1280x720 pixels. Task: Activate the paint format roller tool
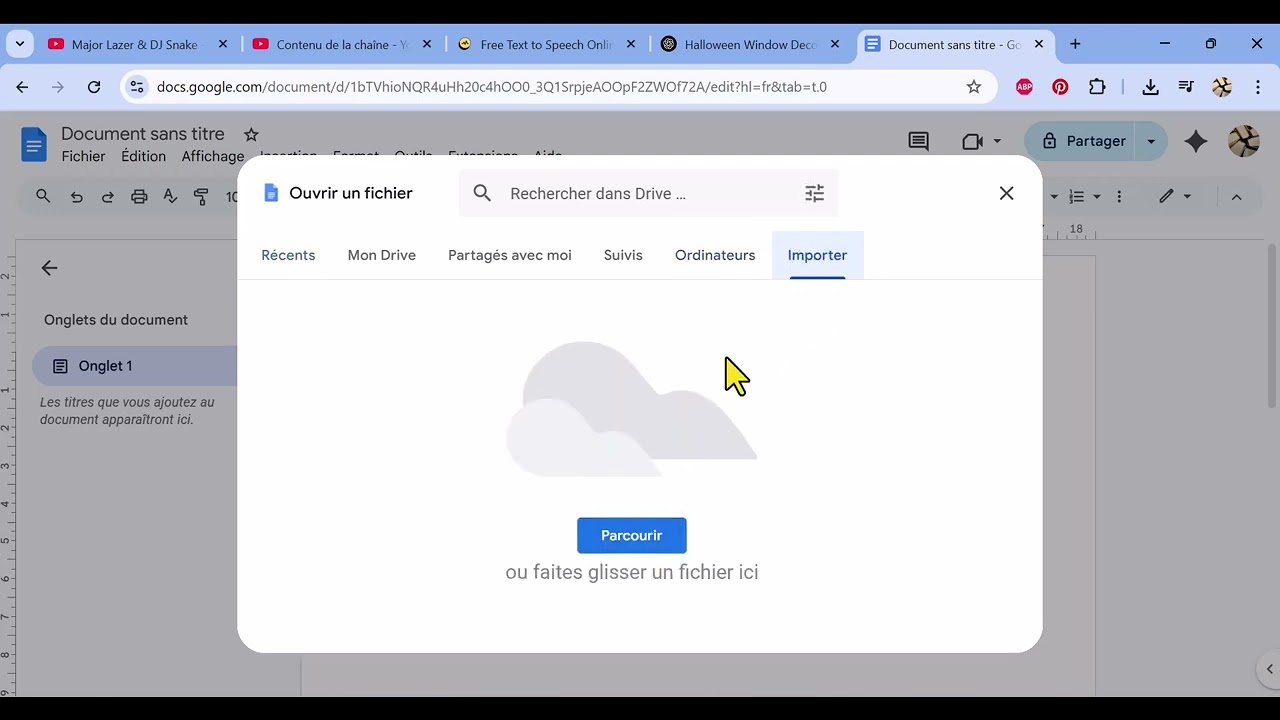[x=201, y=197]
